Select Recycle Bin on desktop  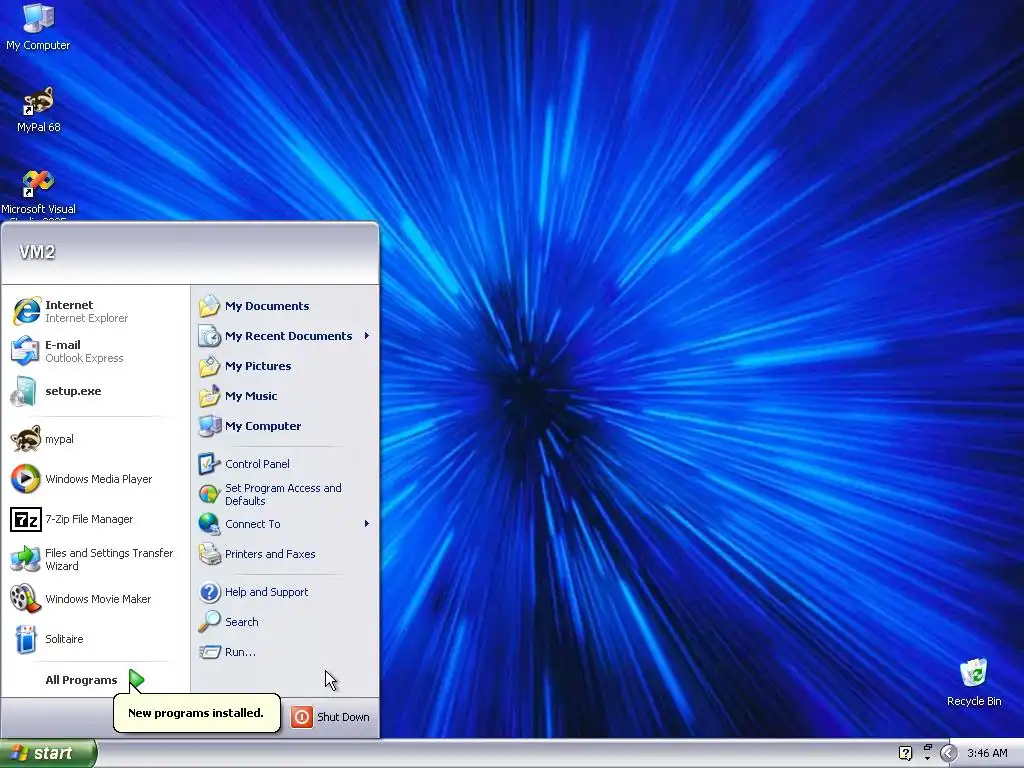click(974, 682)
